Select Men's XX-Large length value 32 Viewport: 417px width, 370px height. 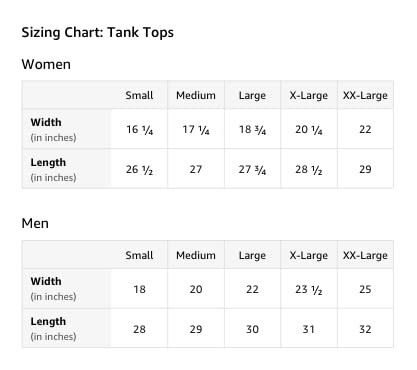pyautogui.click(x=365, y=329)
